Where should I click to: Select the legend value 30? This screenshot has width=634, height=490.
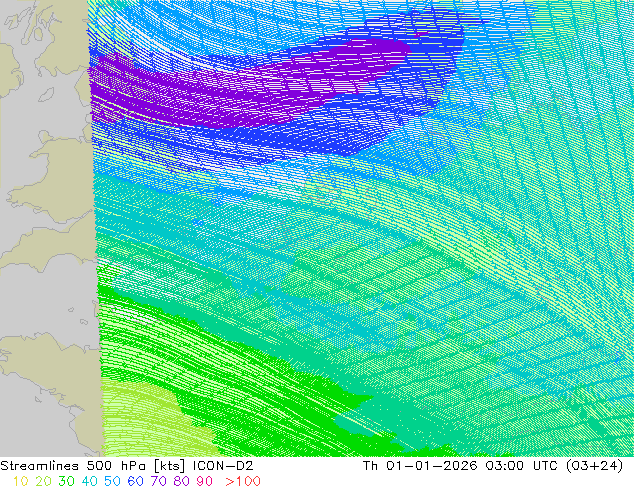(x=66, y=481)
